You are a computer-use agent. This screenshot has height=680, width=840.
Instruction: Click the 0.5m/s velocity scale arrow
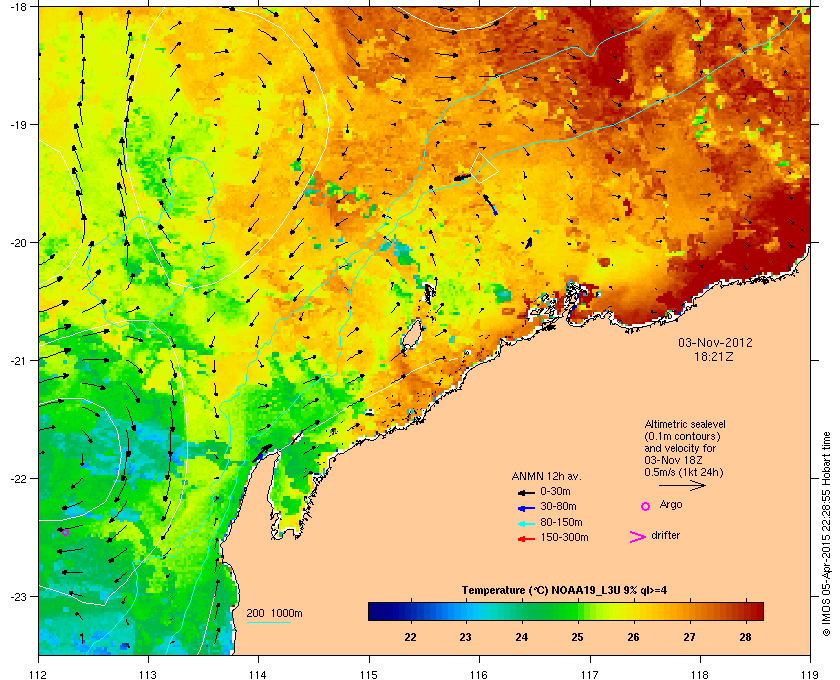click(x=682, y=485)
